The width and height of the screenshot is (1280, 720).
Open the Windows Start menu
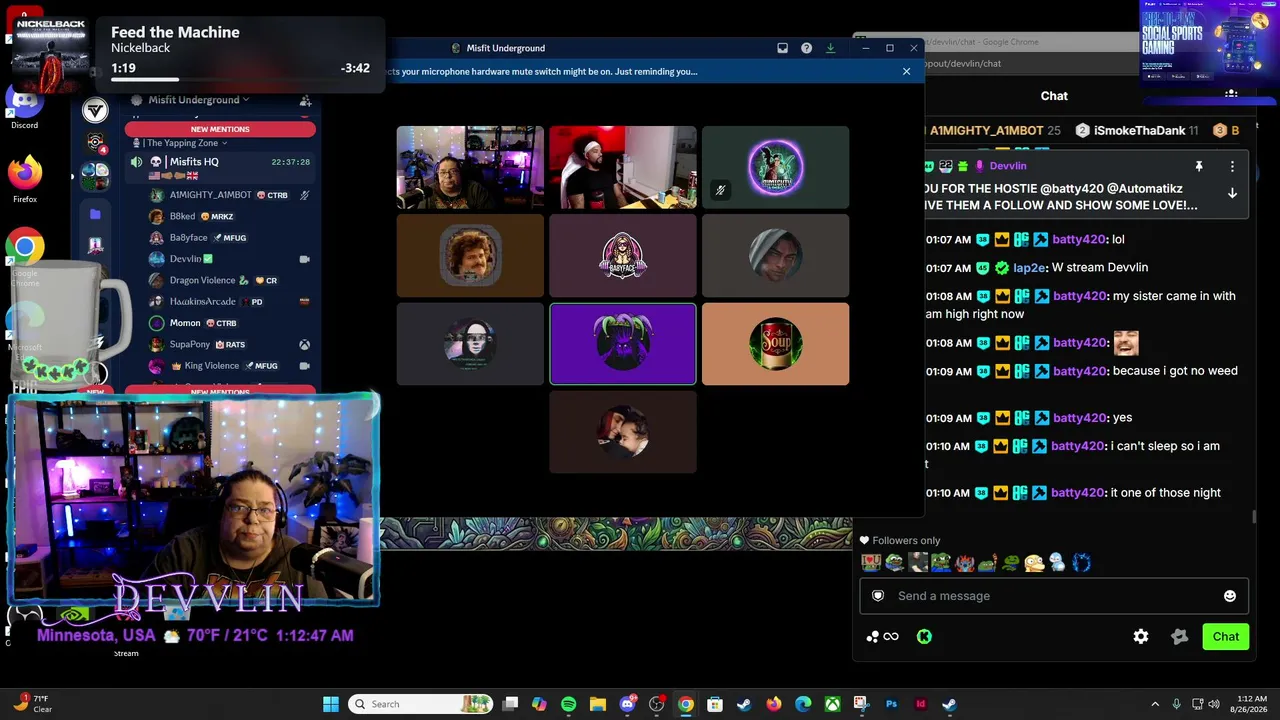coord(330,704)
